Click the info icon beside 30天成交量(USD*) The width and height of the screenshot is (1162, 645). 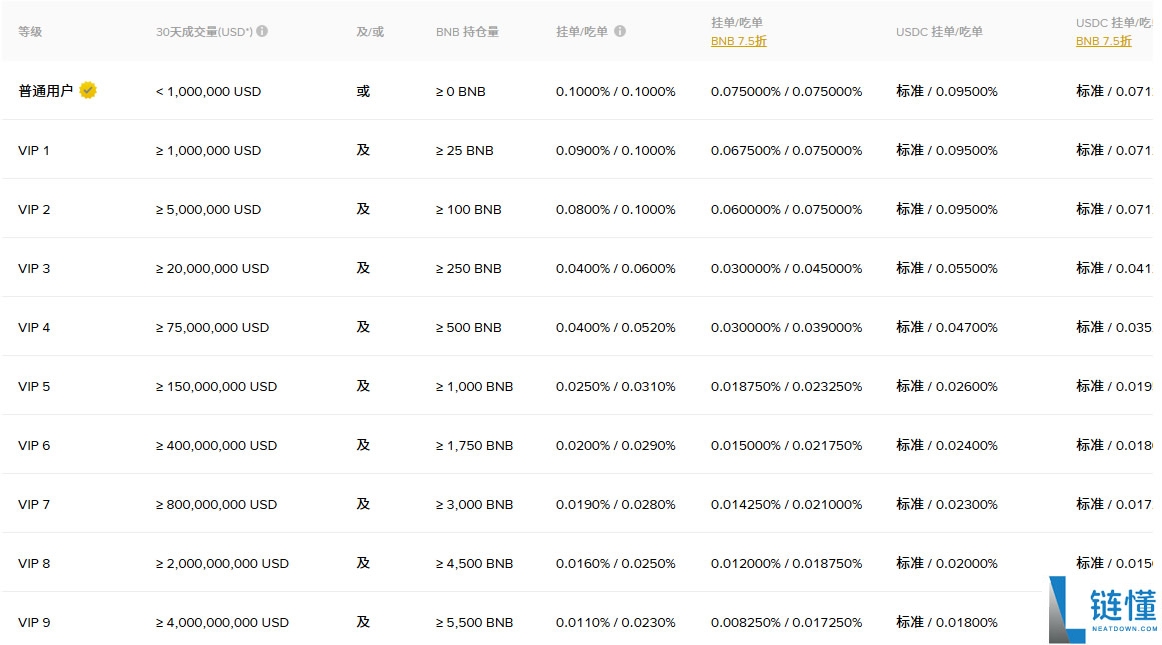[262, 31]
